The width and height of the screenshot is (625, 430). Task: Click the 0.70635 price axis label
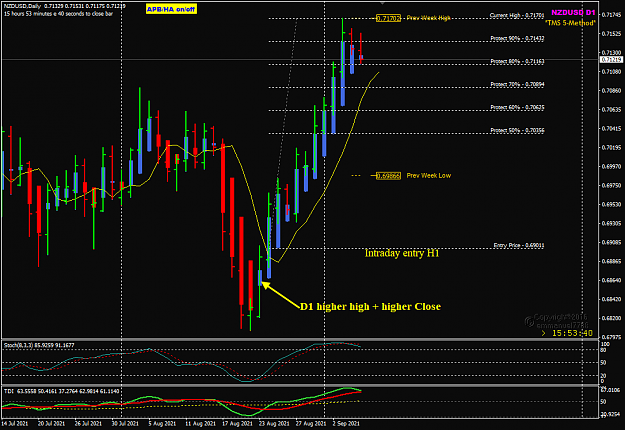612,110
